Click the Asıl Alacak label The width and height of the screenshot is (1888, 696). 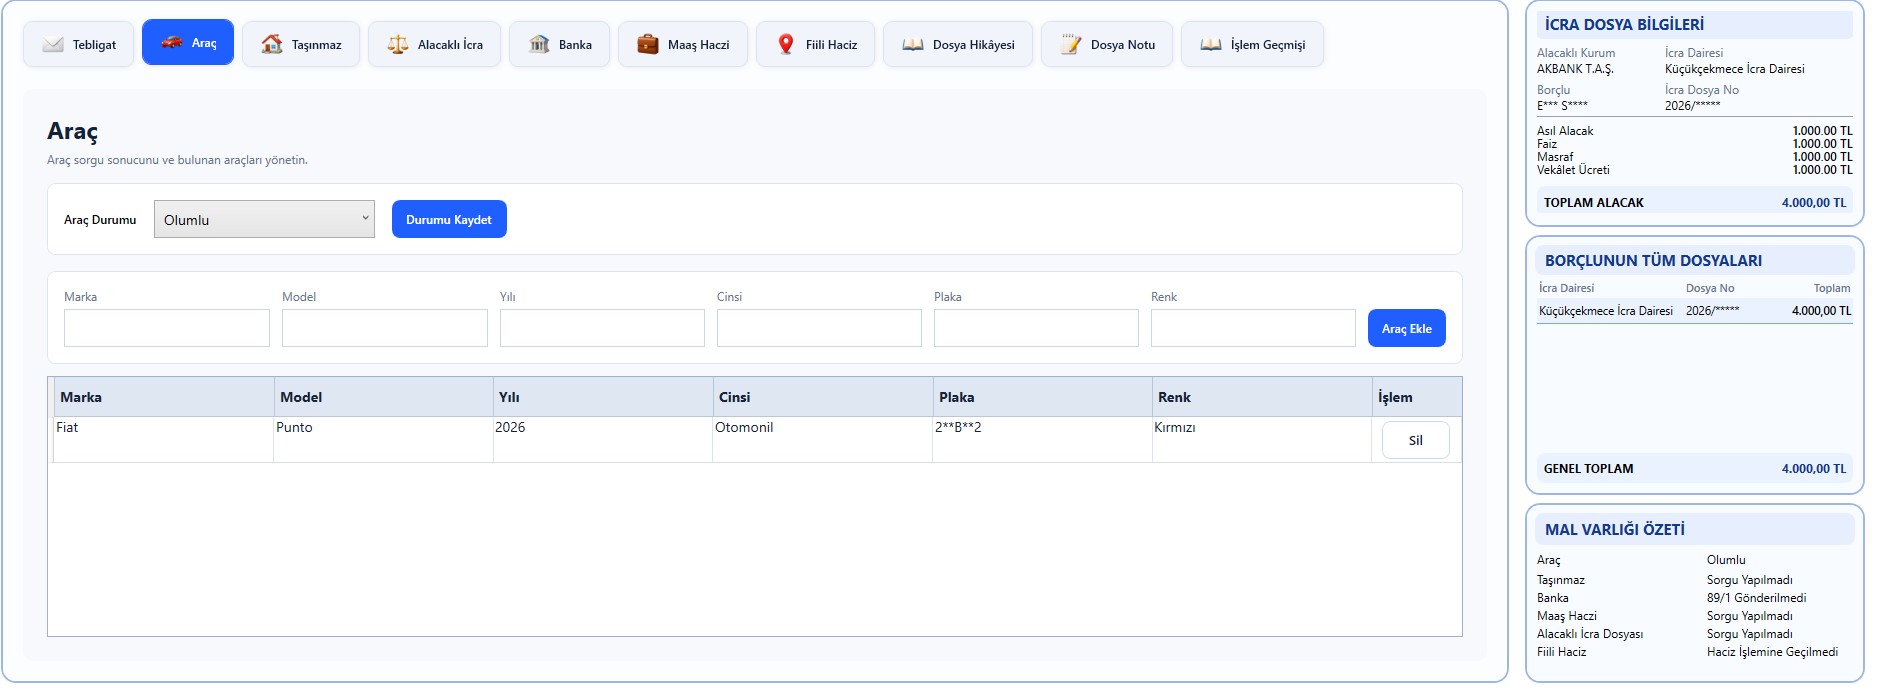(1565, 131)
